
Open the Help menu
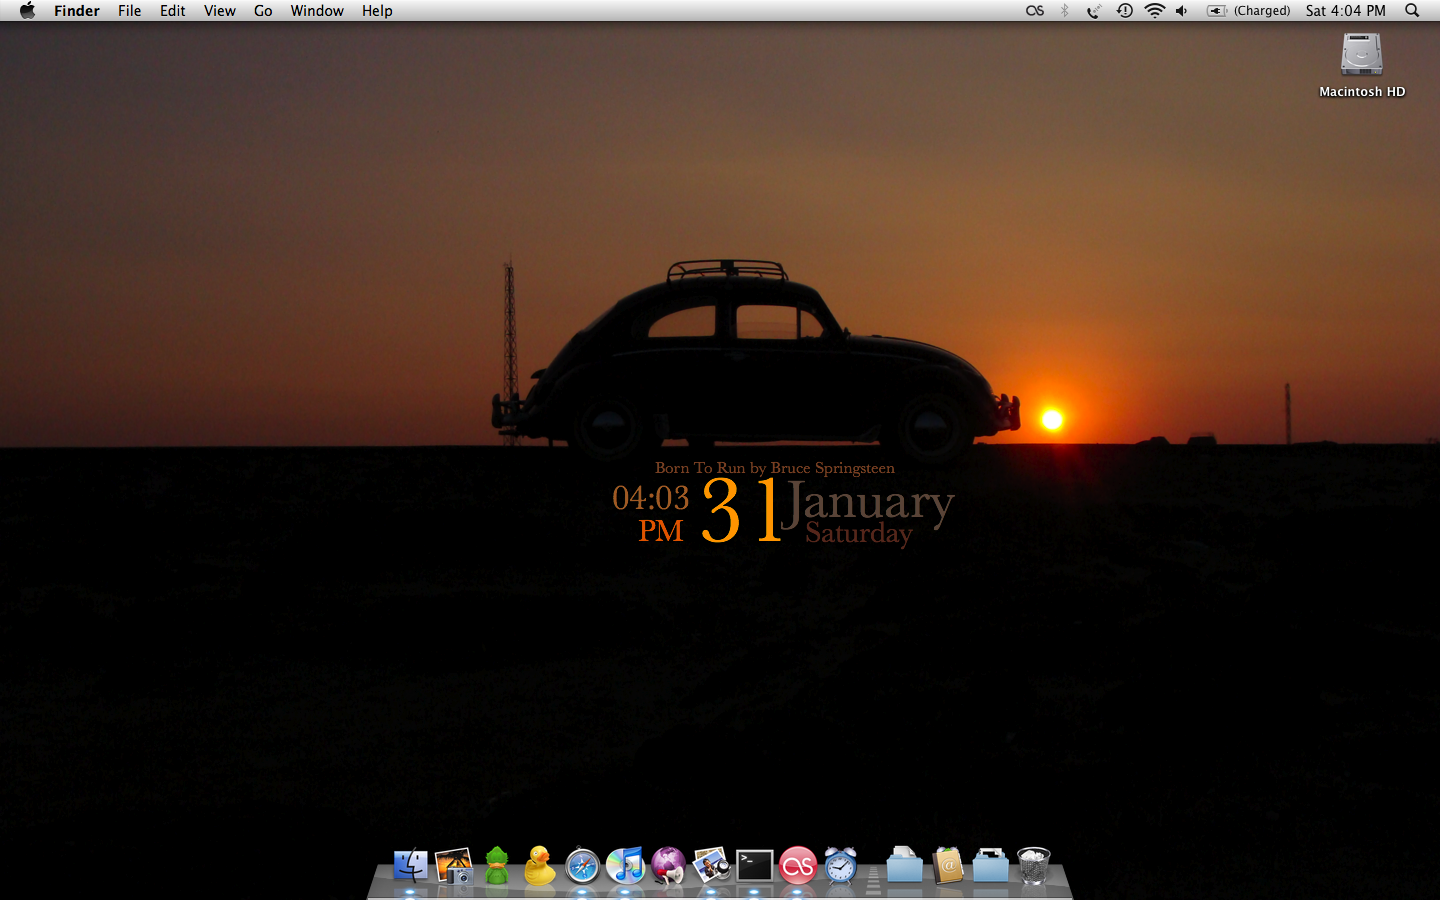(377, 11)
